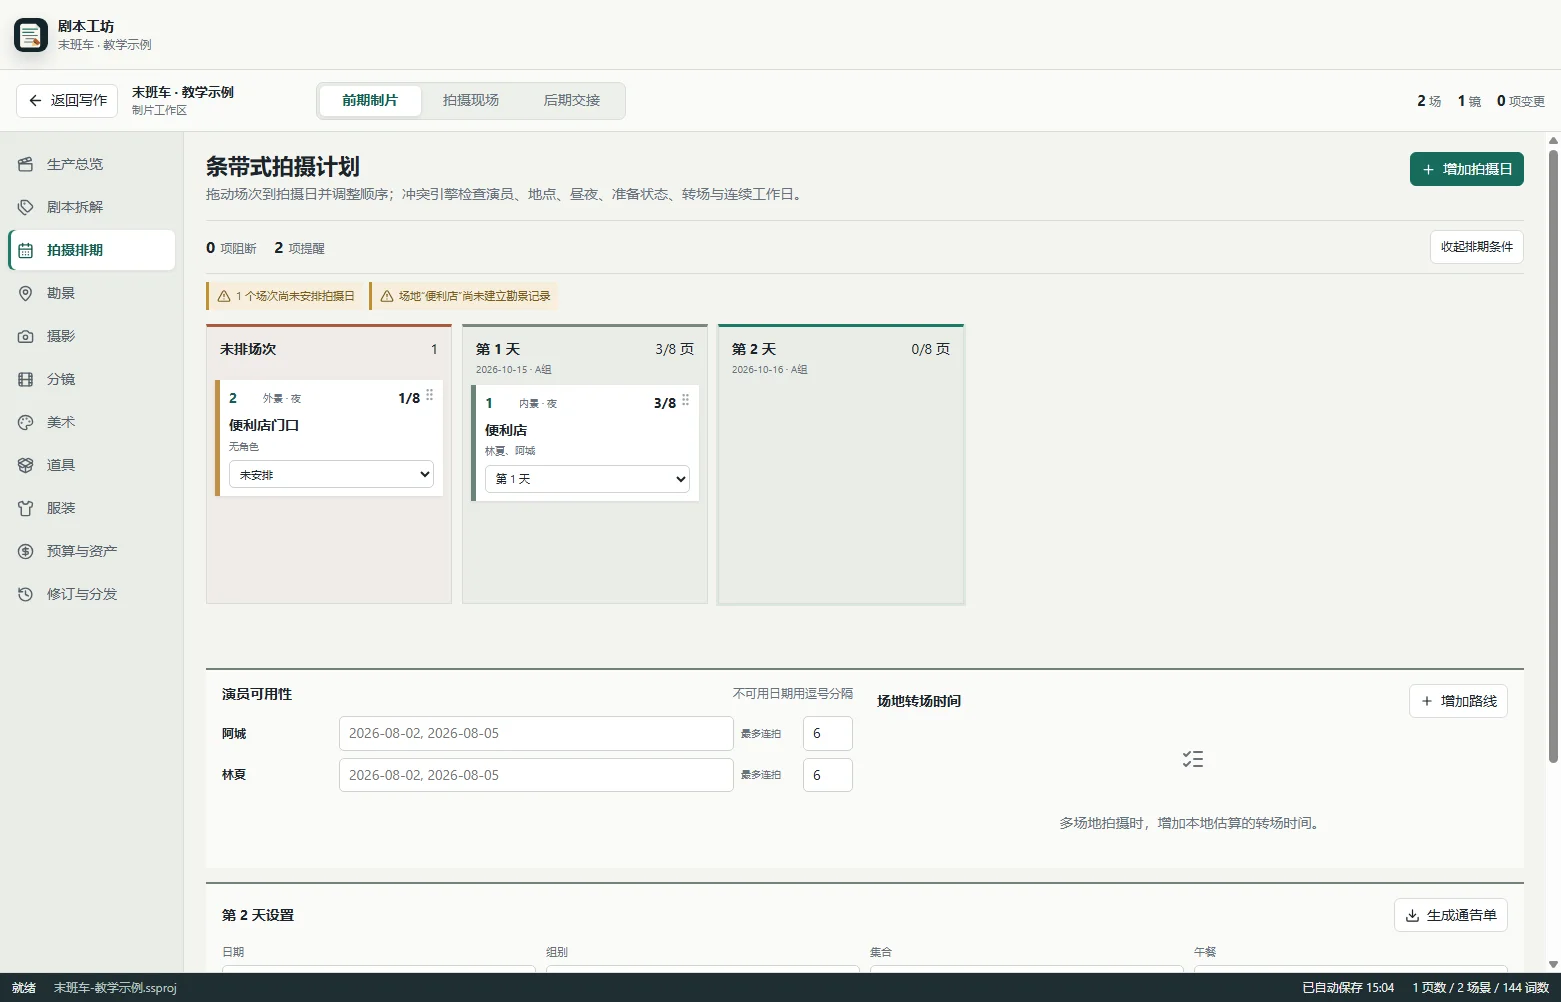Open 剧本拆解 tag icon in sidebar

click(x=26, y=207)
